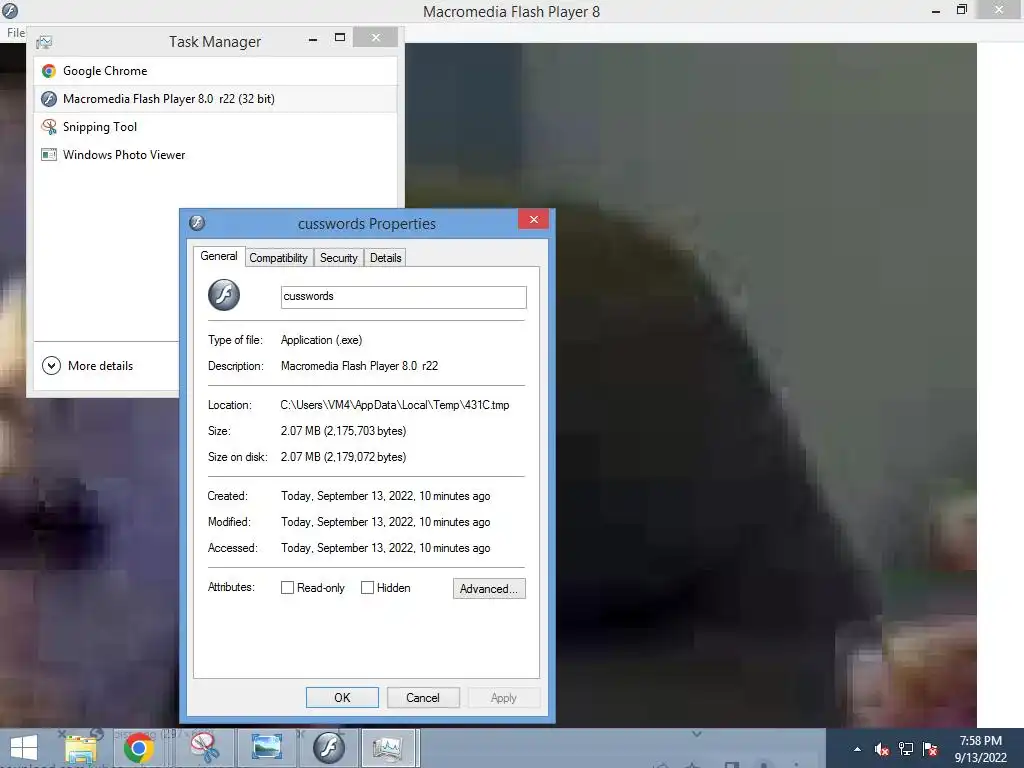Click the Accessed date value text
This screenshot has width=1024, height=768.
coord(386,549)
